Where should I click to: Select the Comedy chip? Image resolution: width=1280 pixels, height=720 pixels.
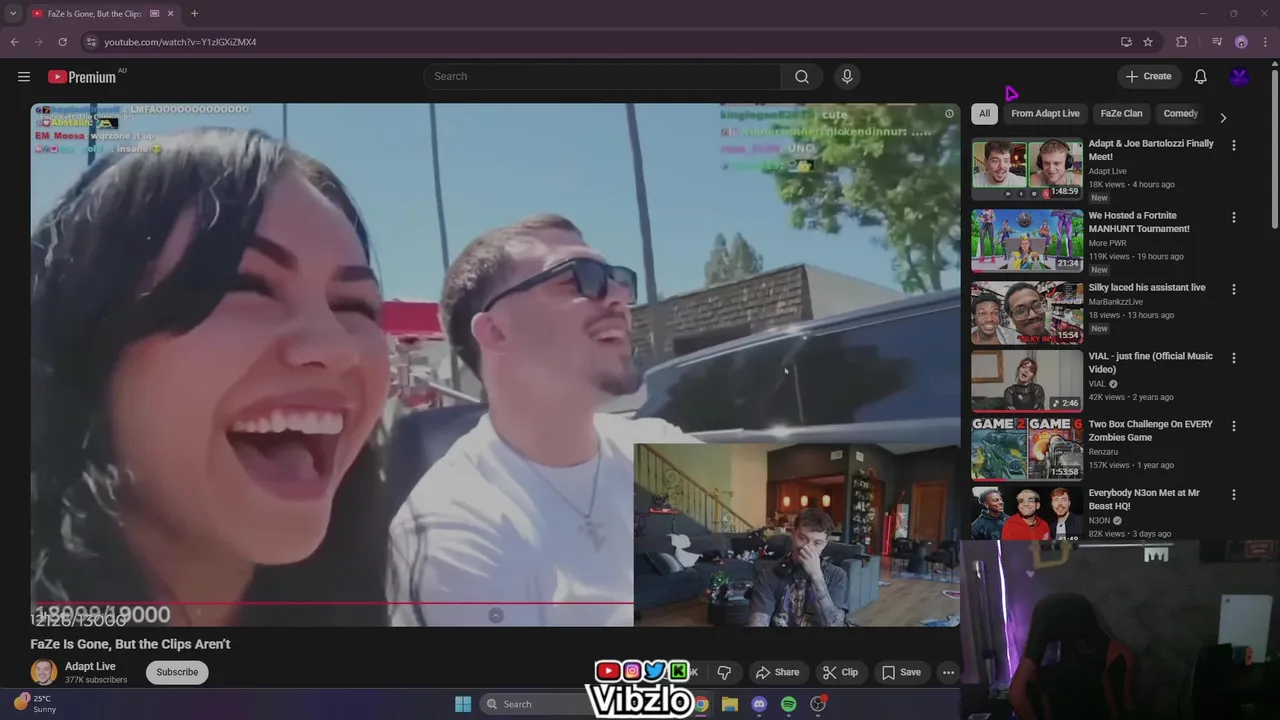coord(1181,113)
